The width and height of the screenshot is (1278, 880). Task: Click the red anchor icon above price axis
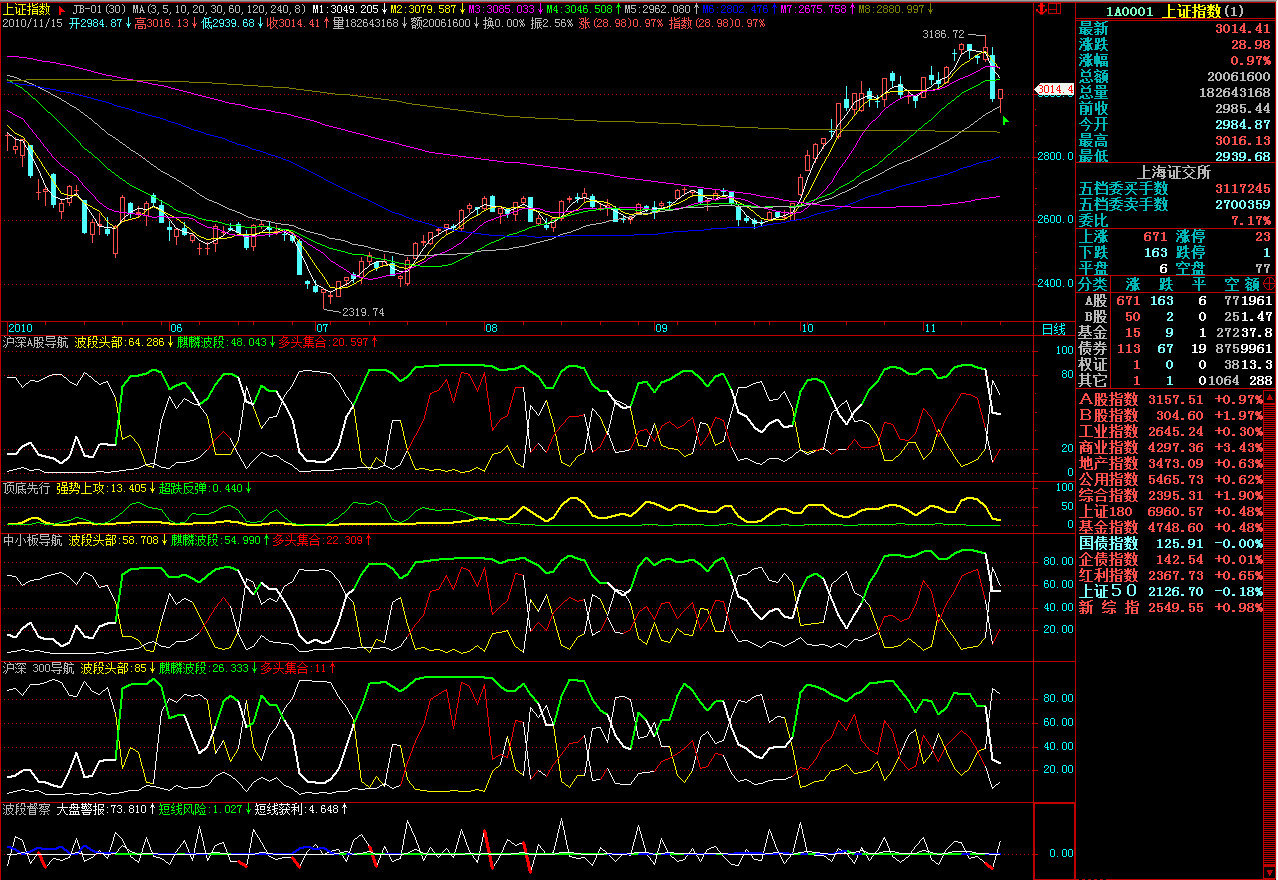[x=1042, y=9]
